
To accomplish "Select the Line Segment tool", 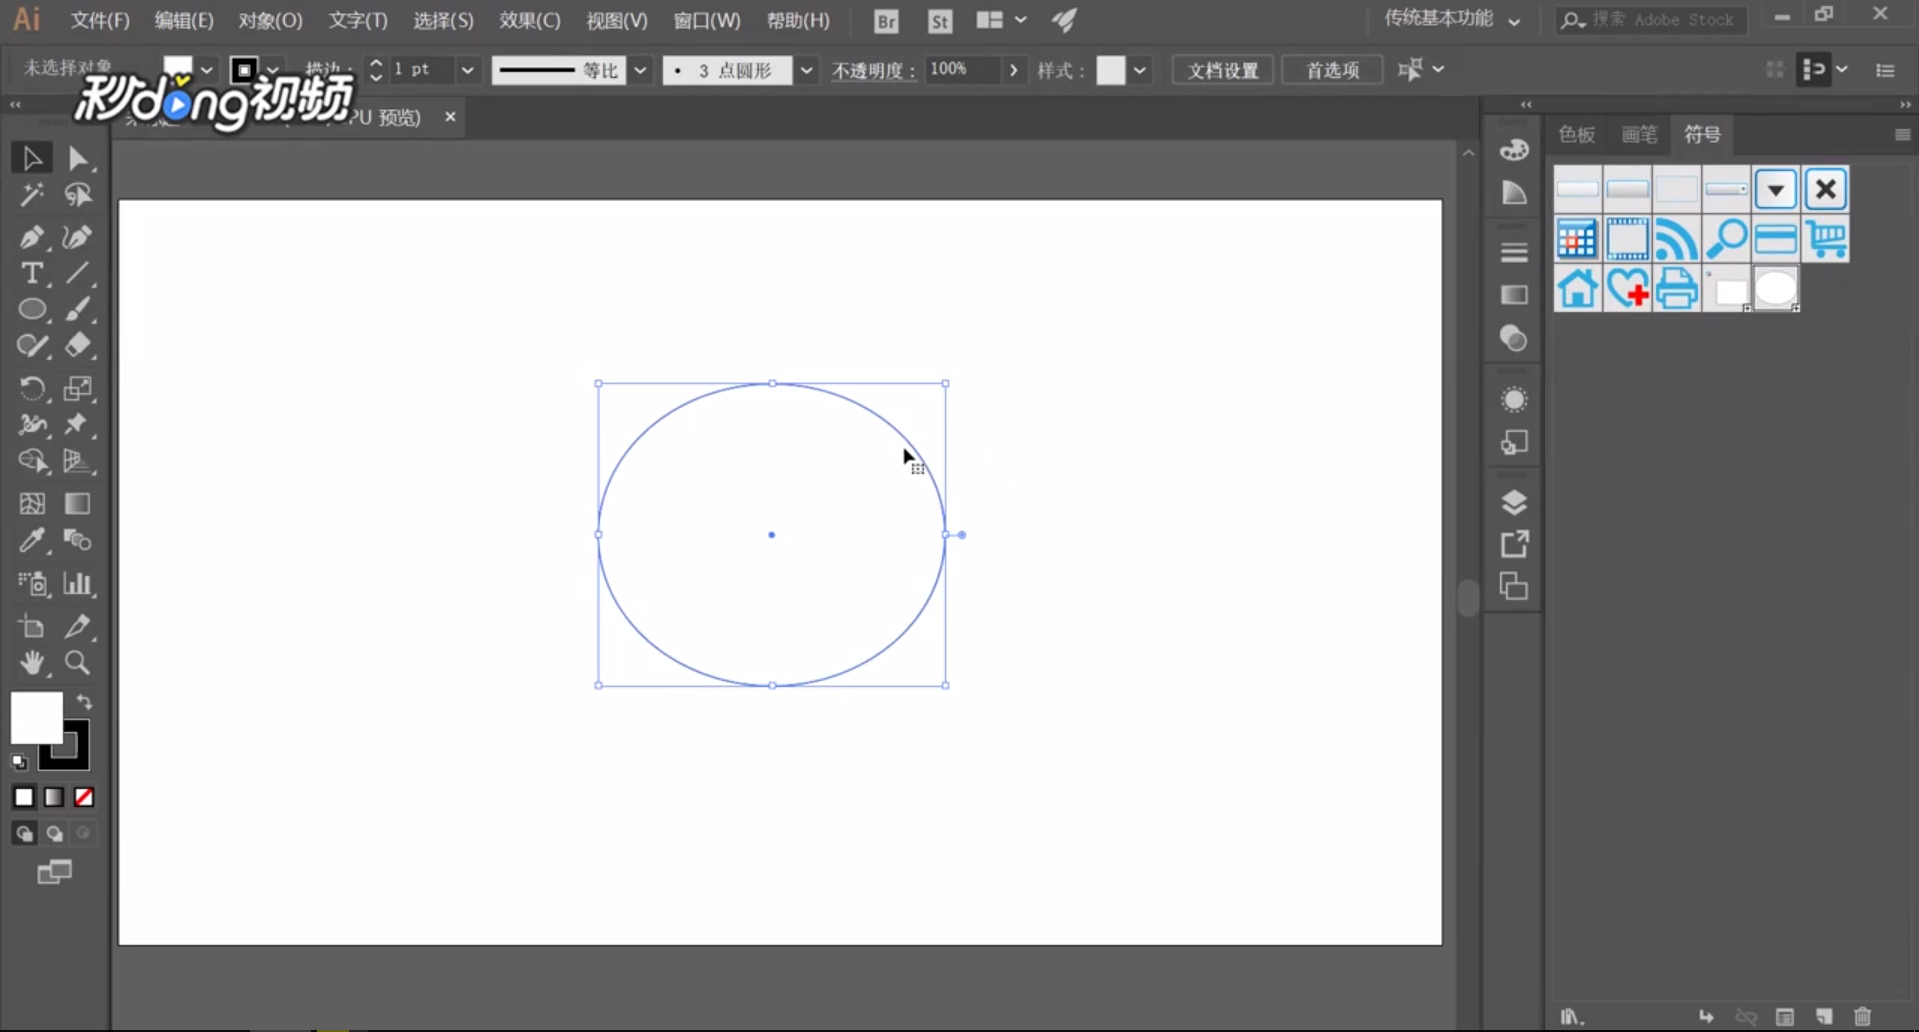I will pyautogui.click(x=77, y=273).
